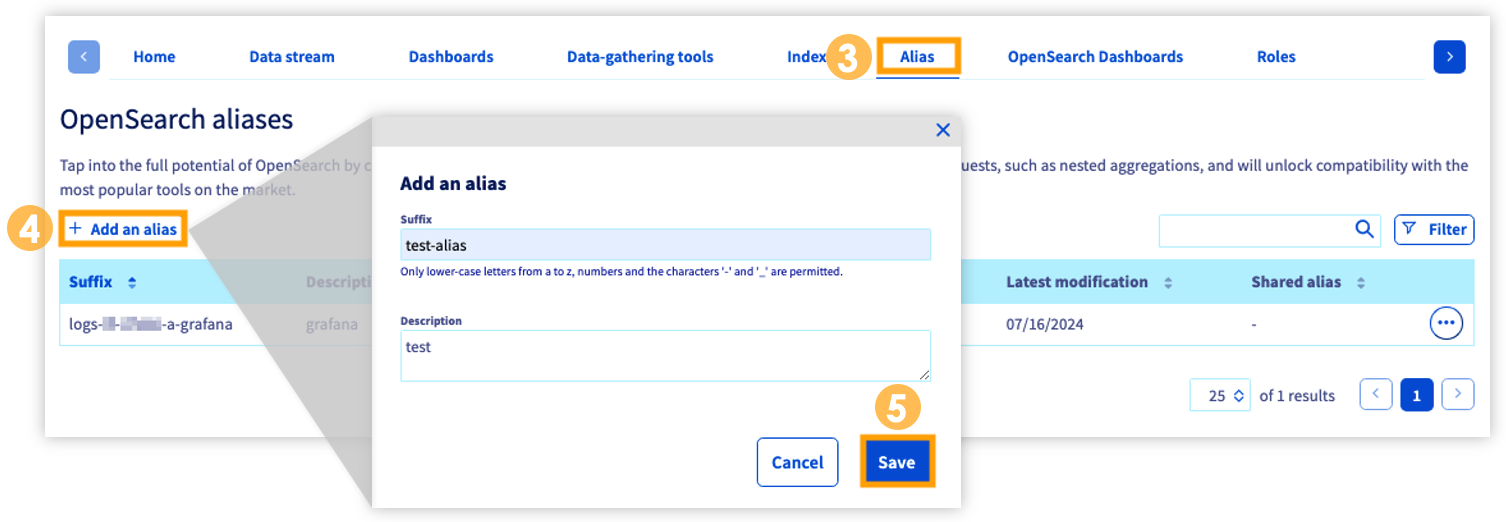
Task: Click the search magnifier icon
Action: [1364, 230]
